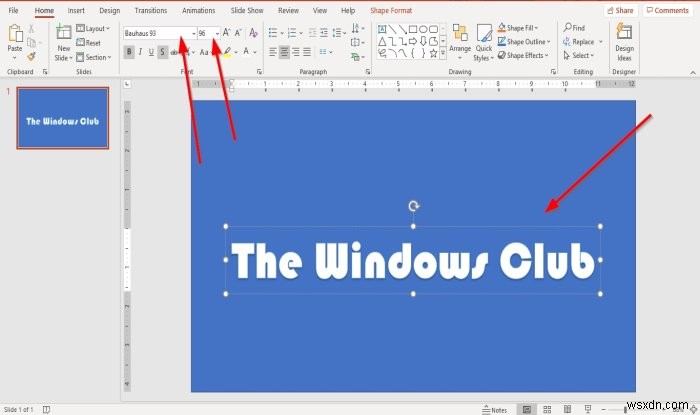
Task: Click Increase Font Size icon
Action: [x=226, y=33]
